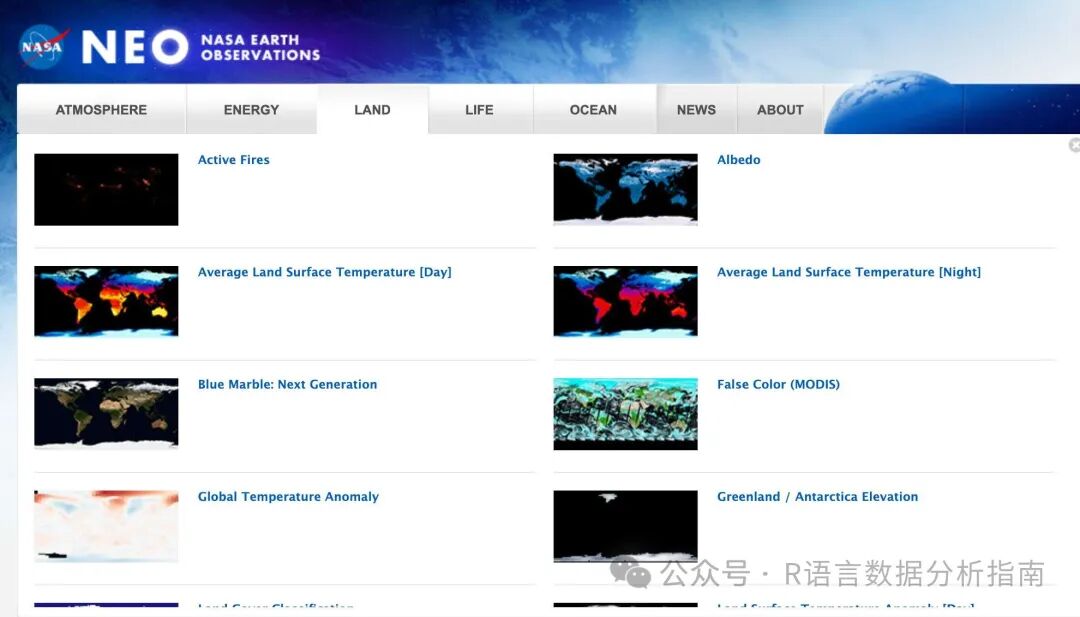
Task: Open Average Land Surface Temperature [Night]
Action: coord(849,272)
